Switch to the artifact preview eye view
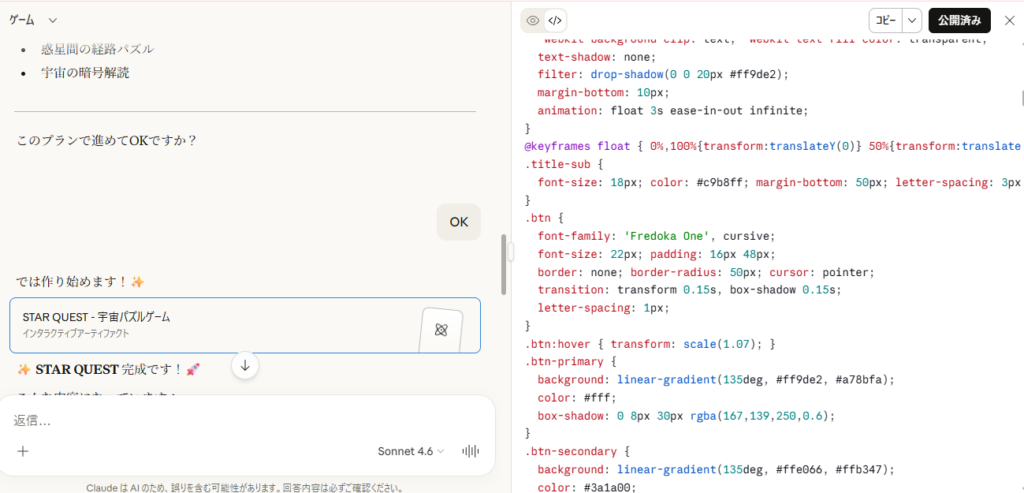The width and height of the screenshot is (1024, 493). coord(533,20)
